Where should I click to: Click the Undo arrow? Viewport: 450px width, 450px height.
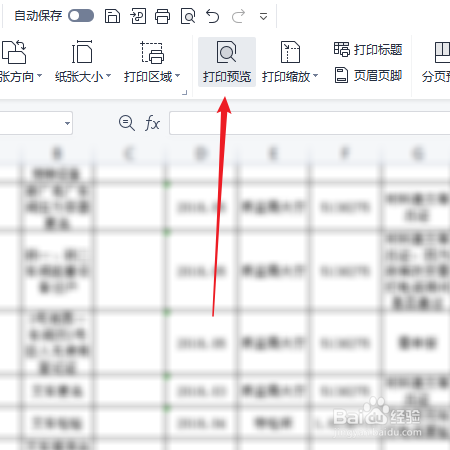coord(213,16)
